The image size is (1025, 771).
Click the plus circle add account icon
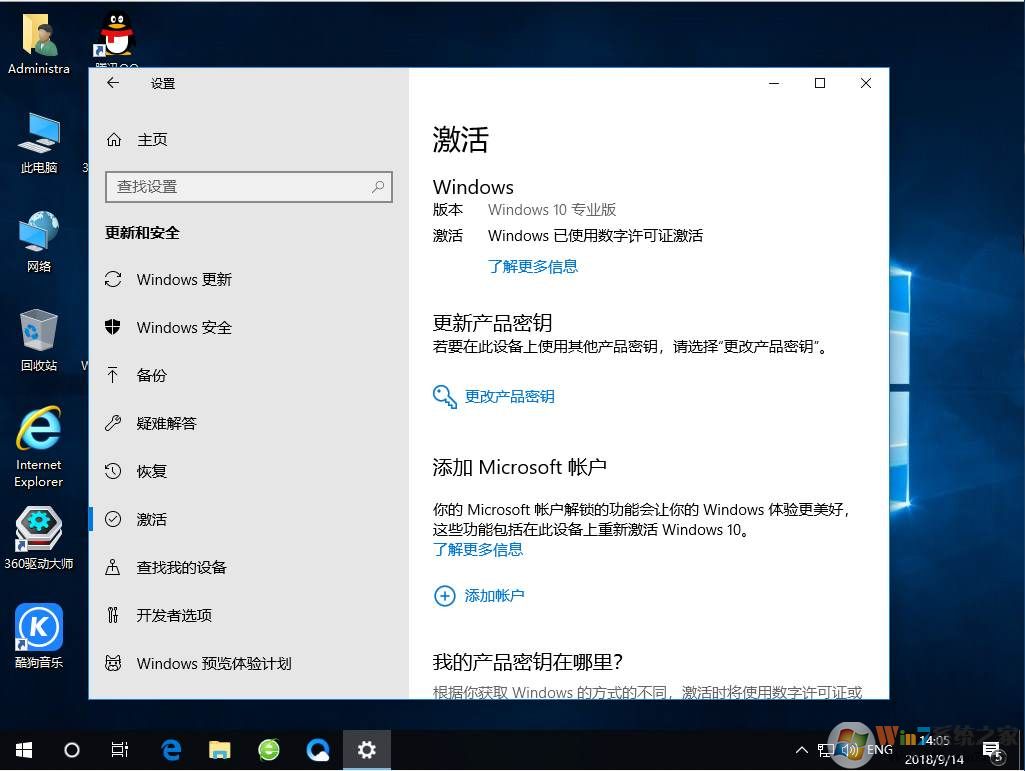coord(445,596)
